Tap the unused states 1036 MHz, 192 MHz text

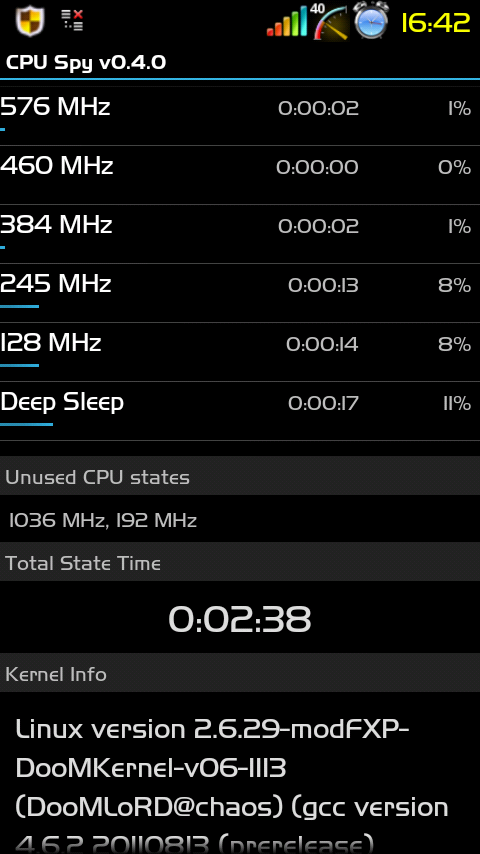point(103,520)
